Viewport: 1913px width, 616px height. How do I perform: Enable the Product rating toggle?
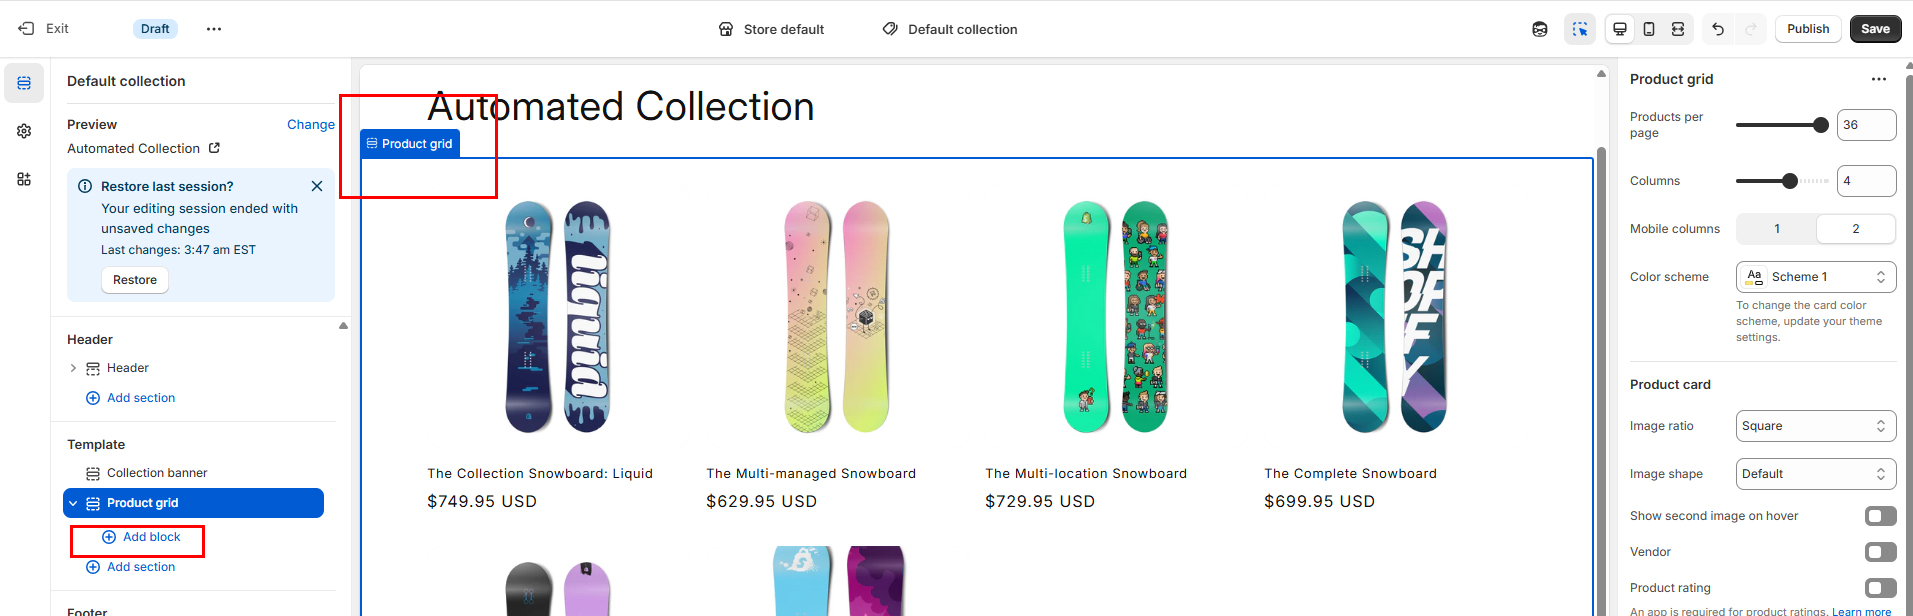coord(1880,588)
